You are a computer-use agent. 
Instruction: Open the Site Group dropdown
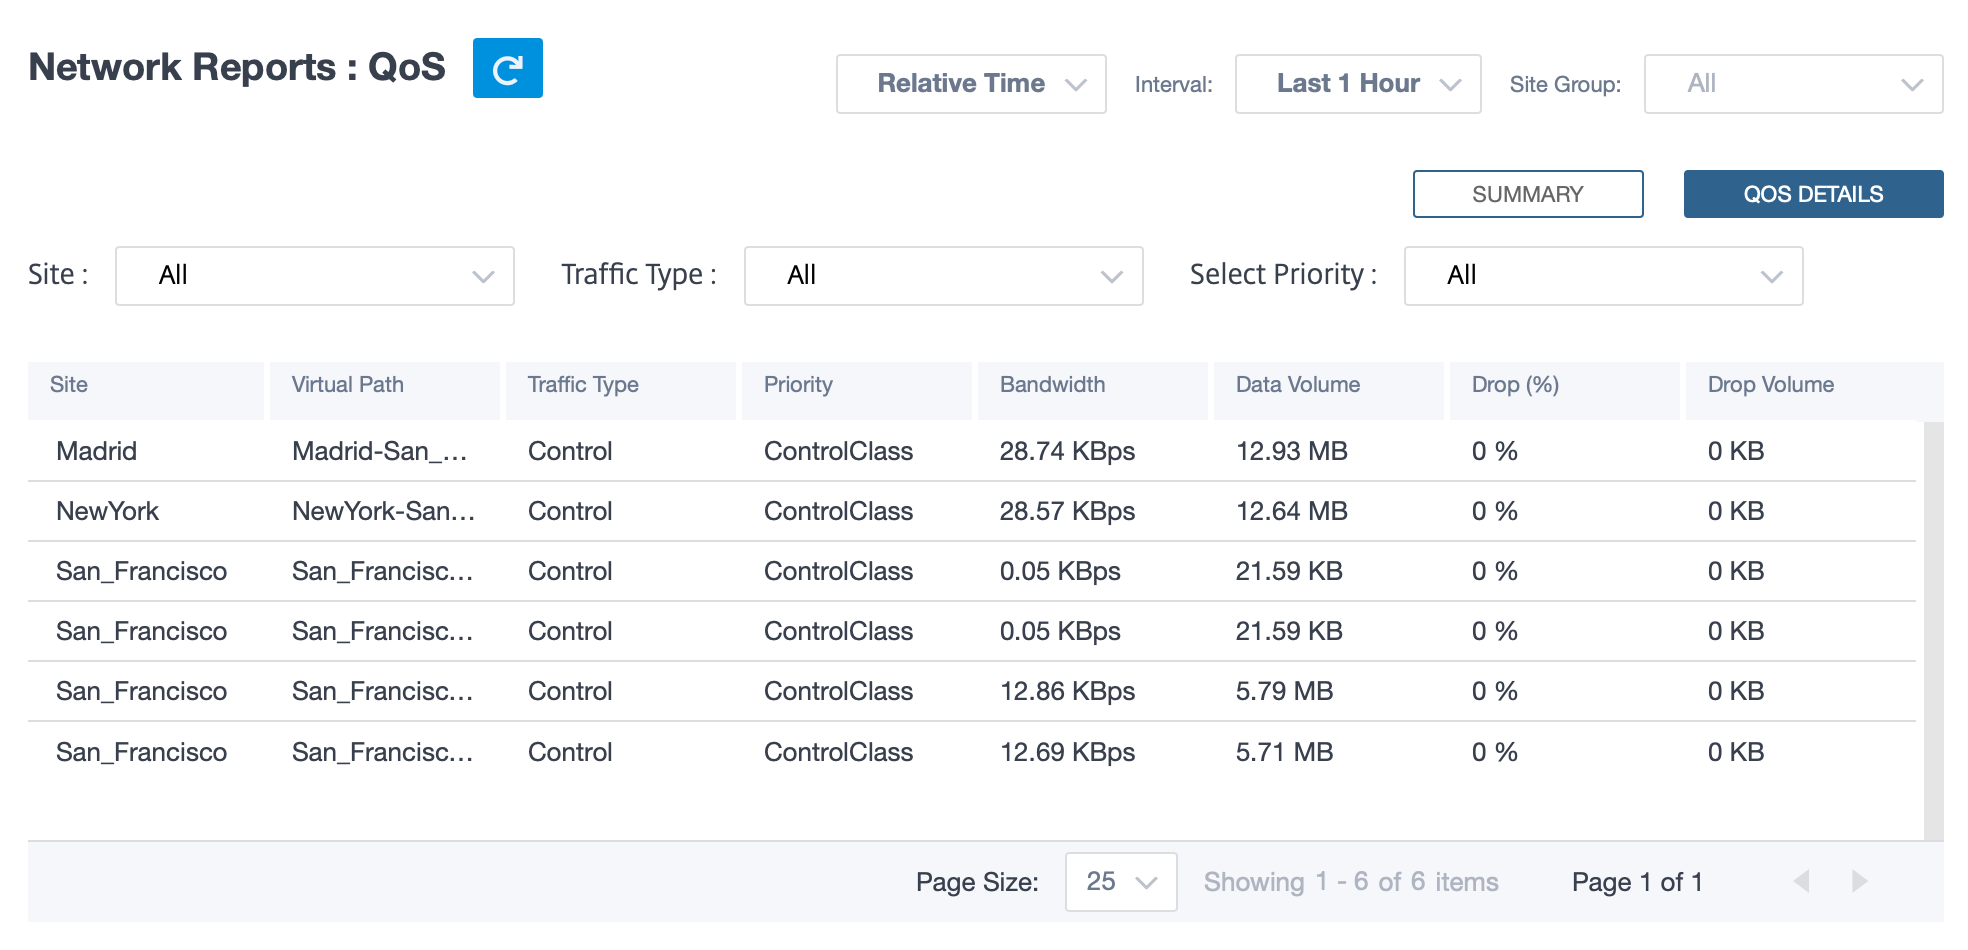tap(1794, 84)
